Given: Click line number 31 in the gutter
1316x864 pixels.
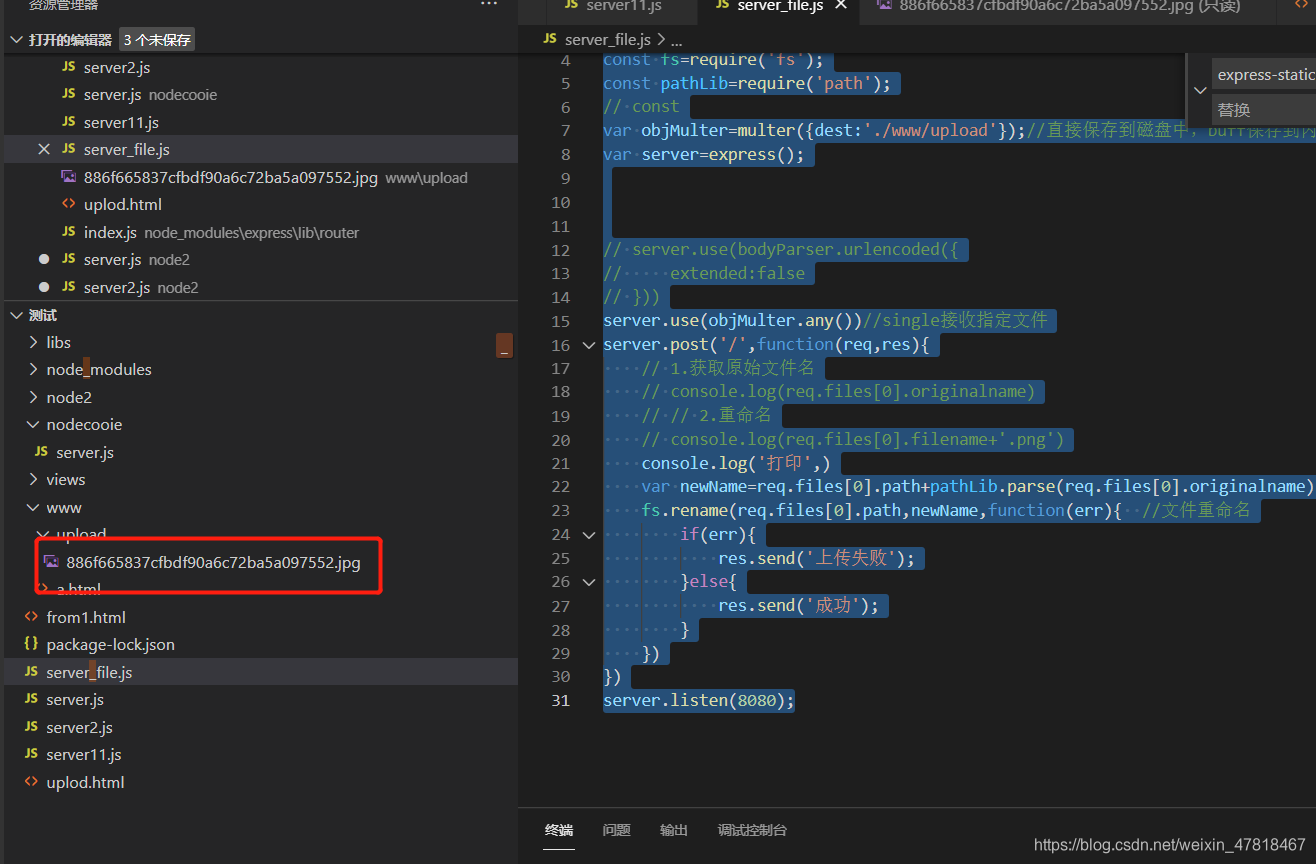Looking at the screenshot, I should click(559, 700).
